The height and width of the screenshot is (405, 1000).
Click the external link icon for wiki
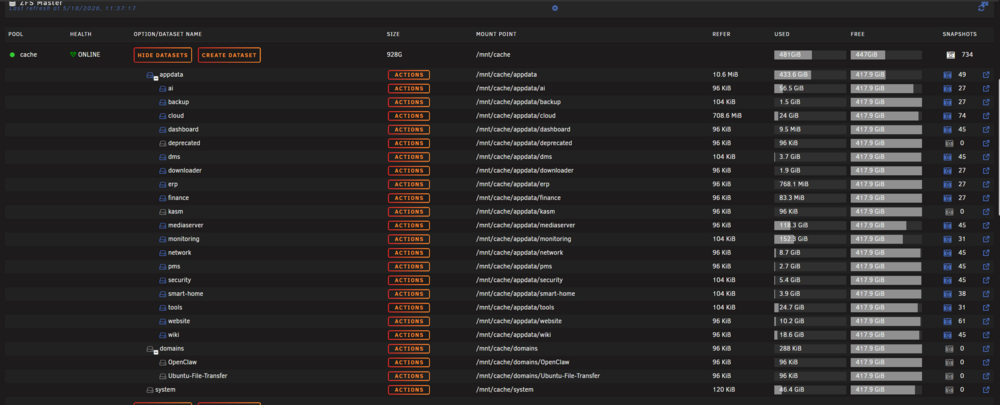(x=986, y=335)
